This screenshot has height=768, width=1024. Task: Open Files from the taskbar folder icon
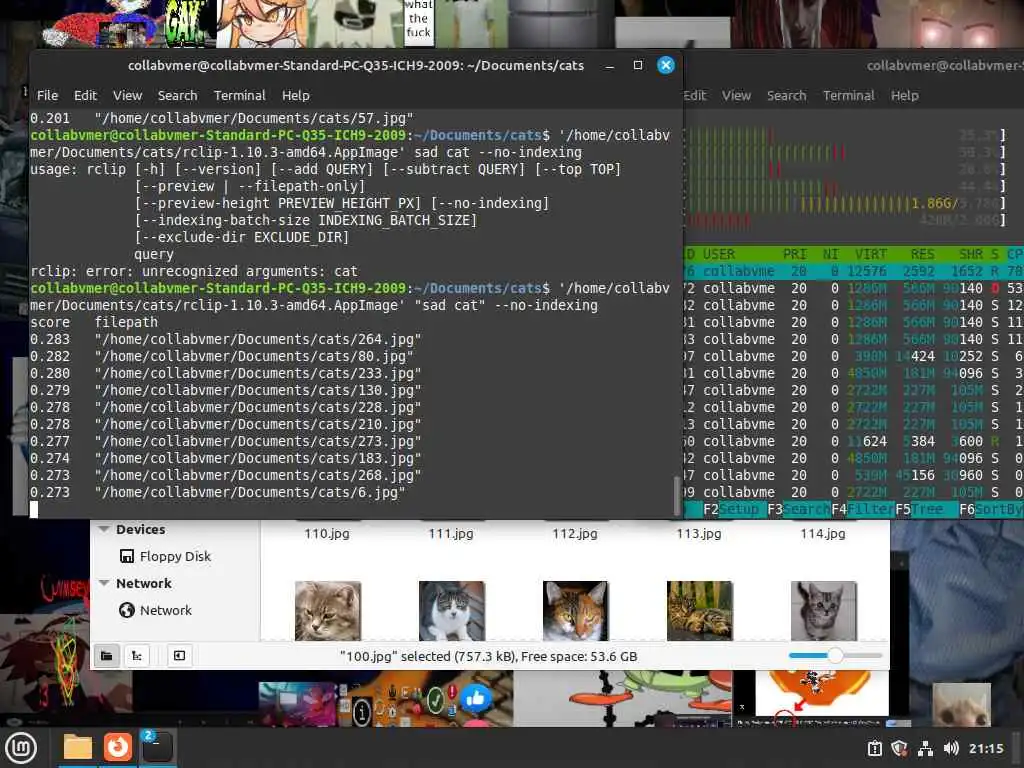coord(78,747)
